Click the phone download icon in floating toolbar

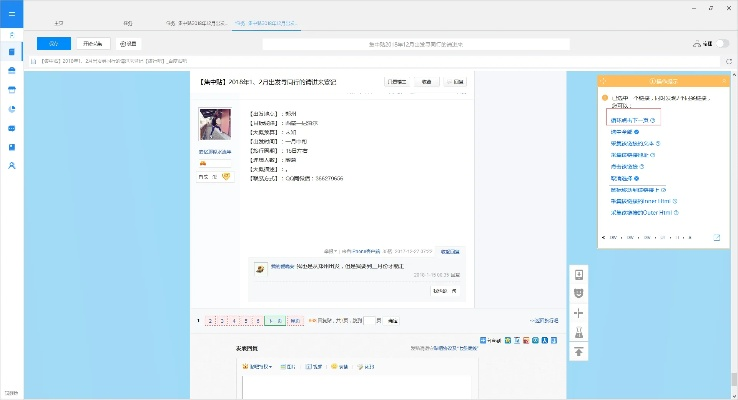(579, 275)
